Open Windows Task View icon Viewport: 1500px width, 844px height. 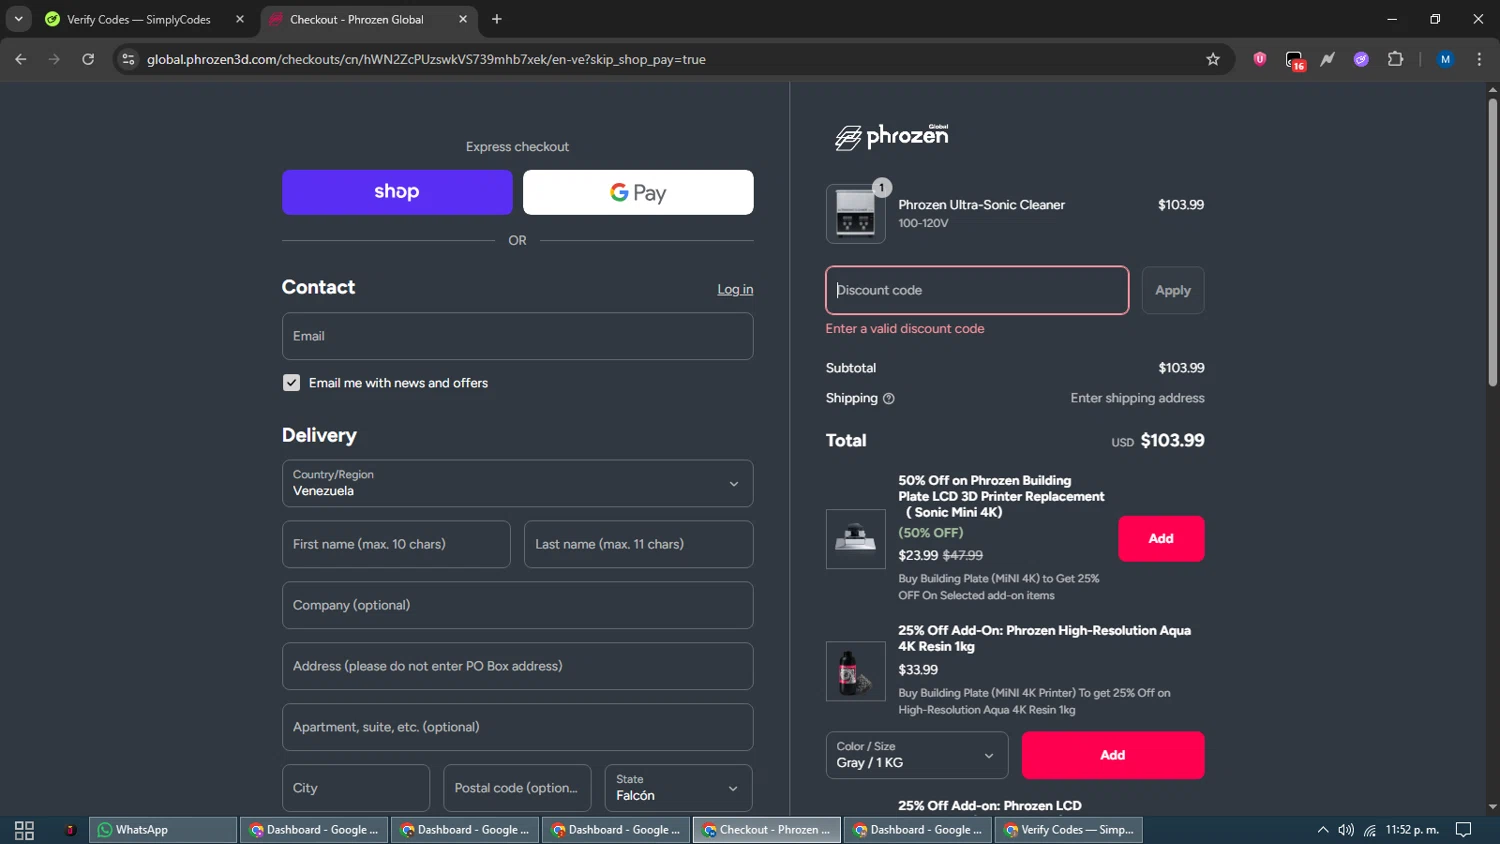coord(24,830)
